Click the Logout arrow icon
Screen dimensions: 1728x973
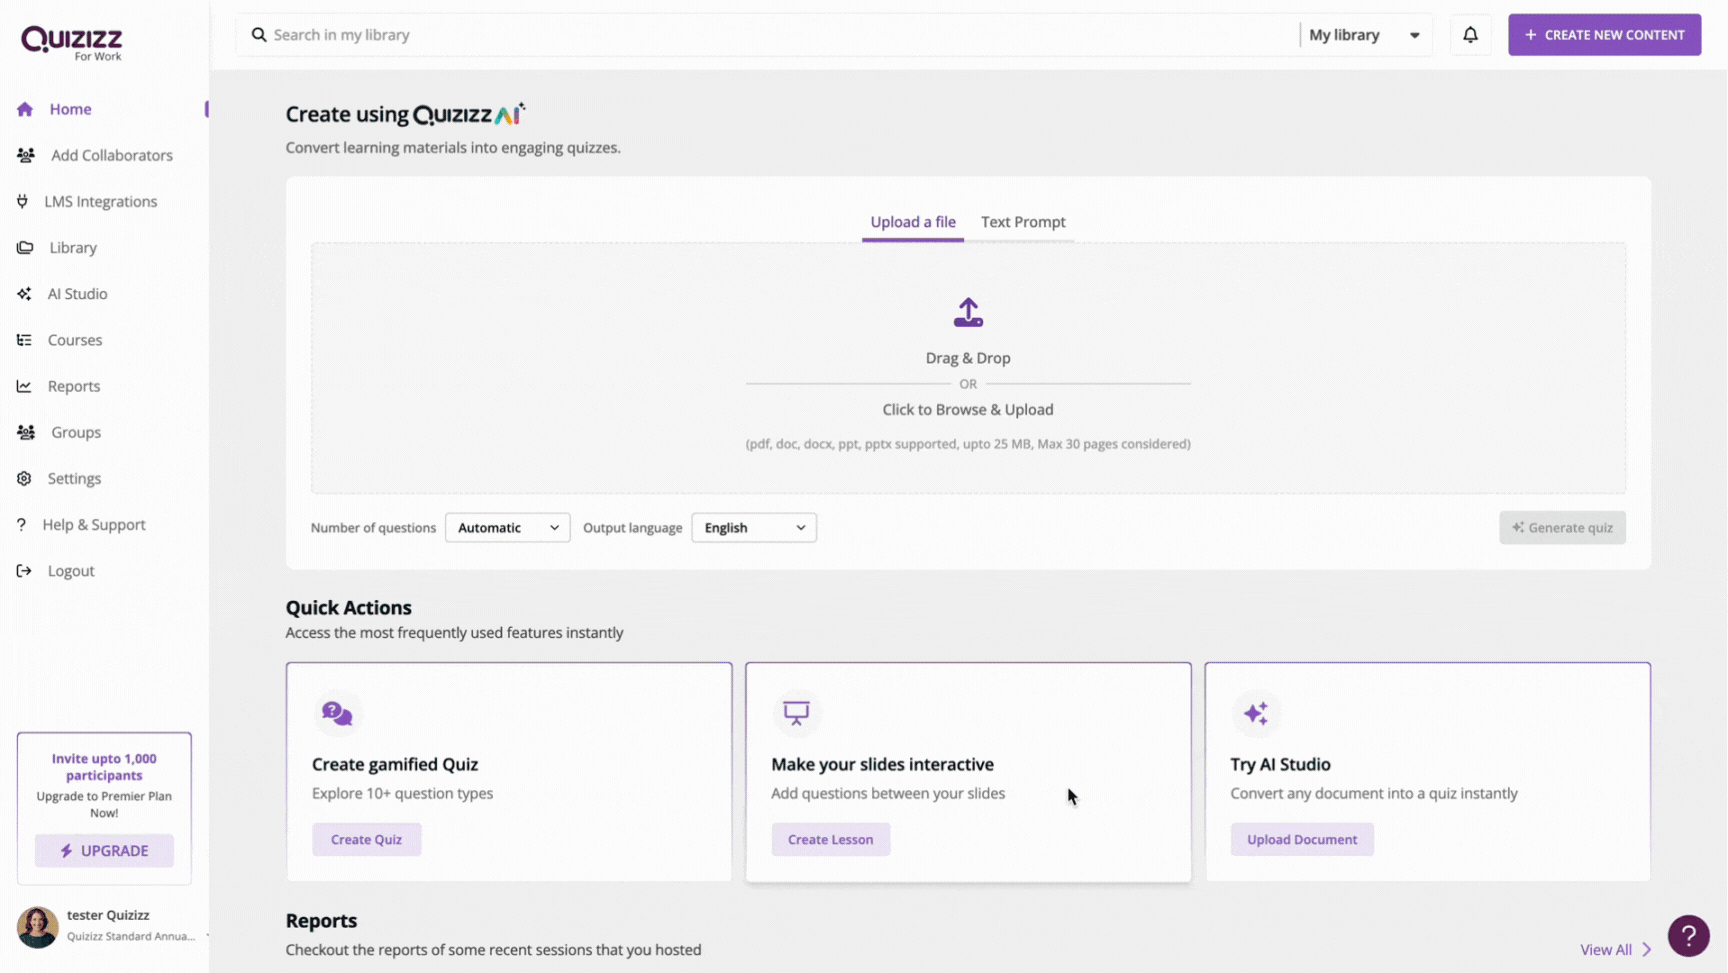pos(24,571)
